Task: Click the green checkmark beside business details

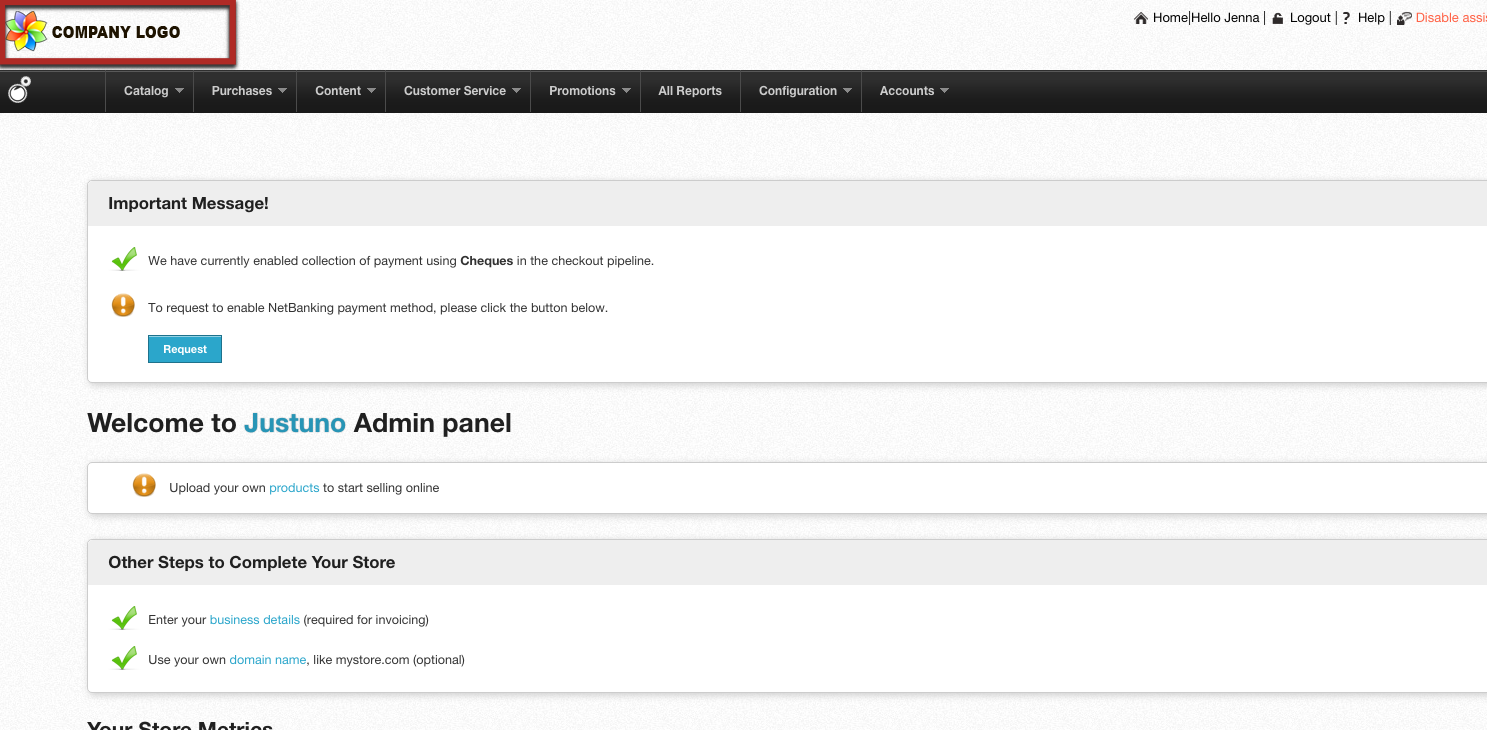Action: pyautogui.click(x=124, y=619)
